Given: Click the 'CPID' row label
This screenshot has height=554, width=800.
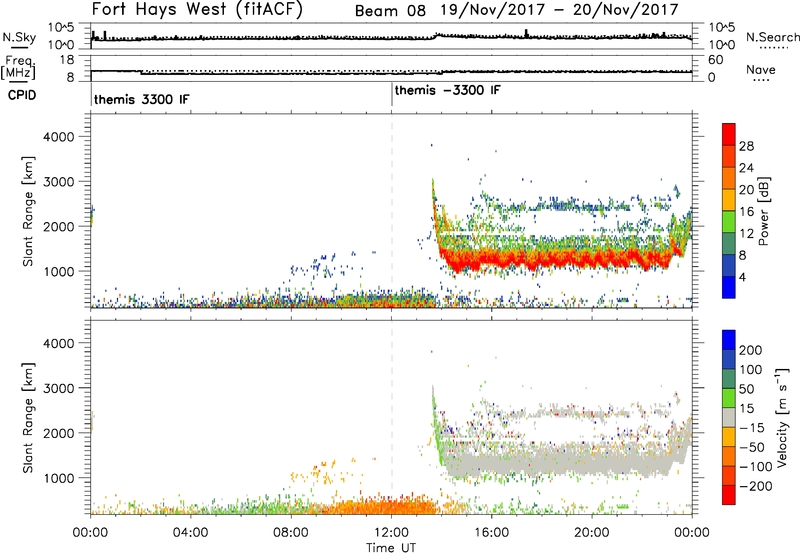Looking at the screenshot, I should point(22,95).
